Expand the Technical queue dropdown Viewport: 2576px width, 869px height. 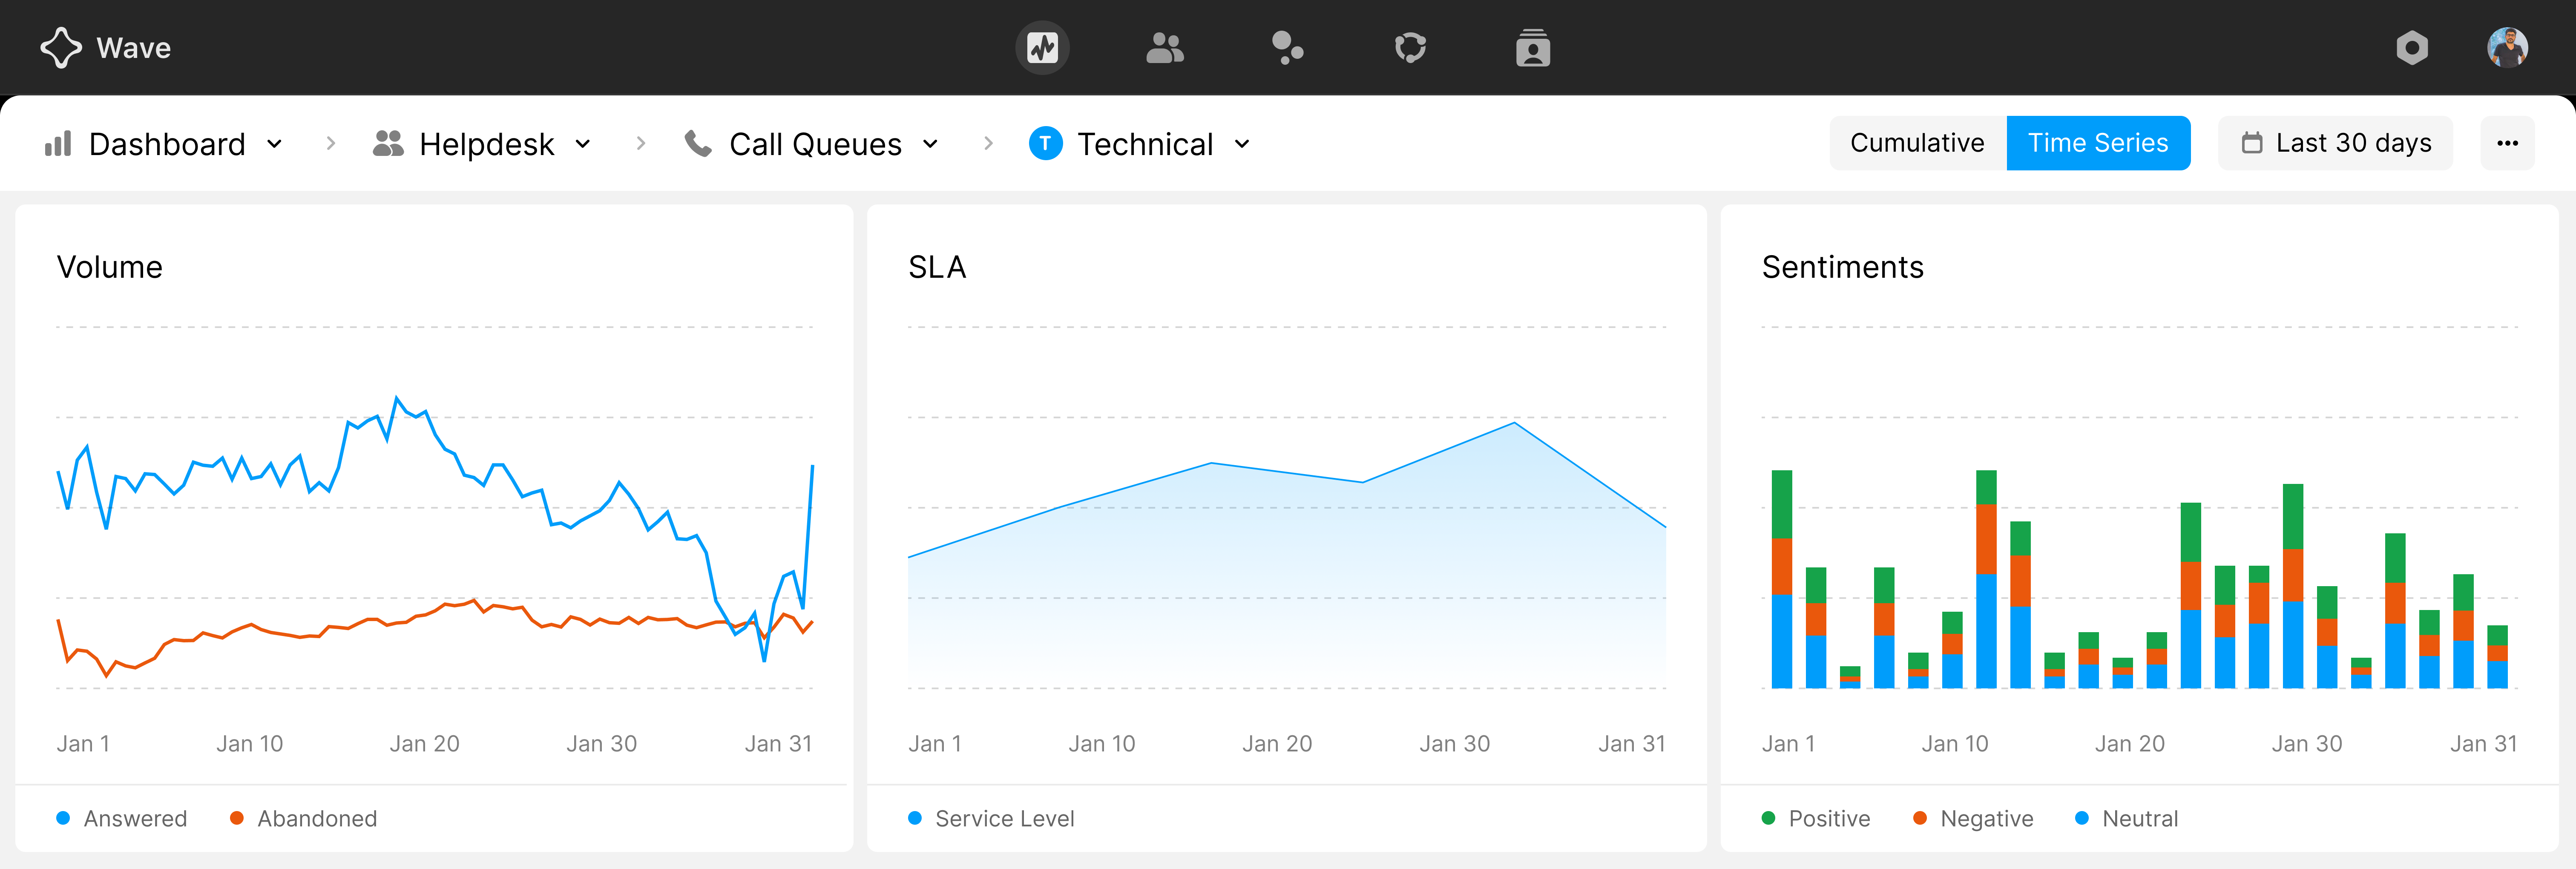[1242, 144]
